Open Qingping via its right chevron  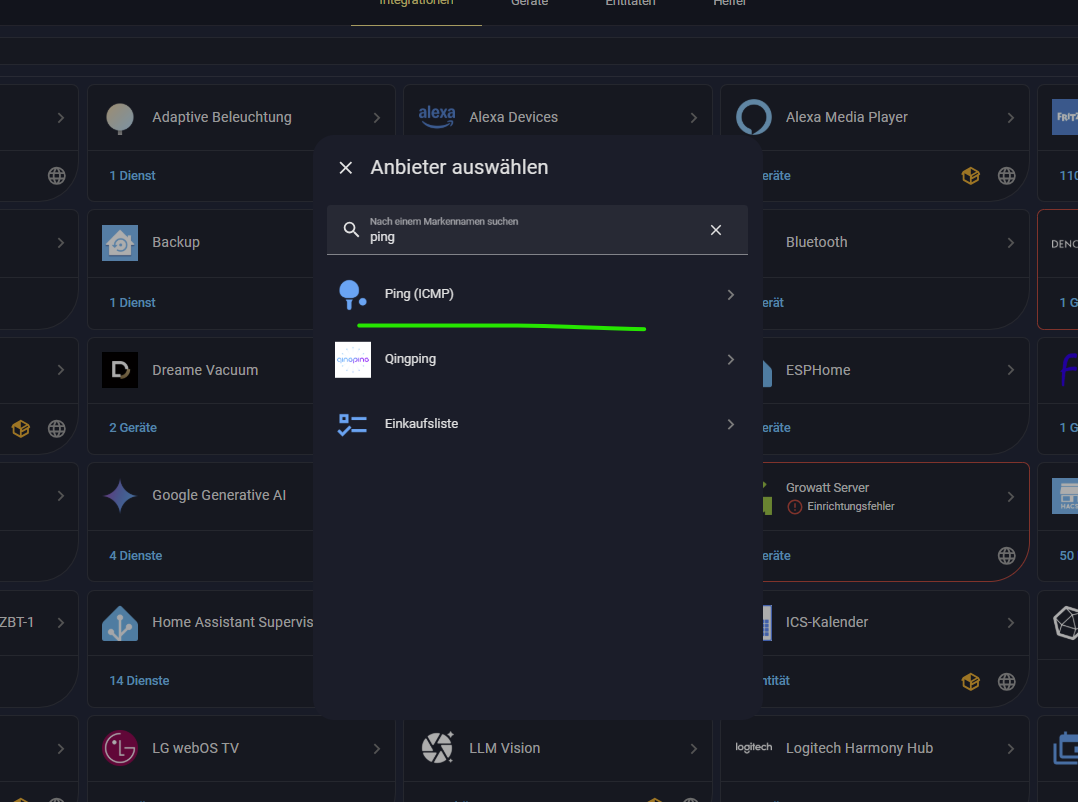click(730, 359)
